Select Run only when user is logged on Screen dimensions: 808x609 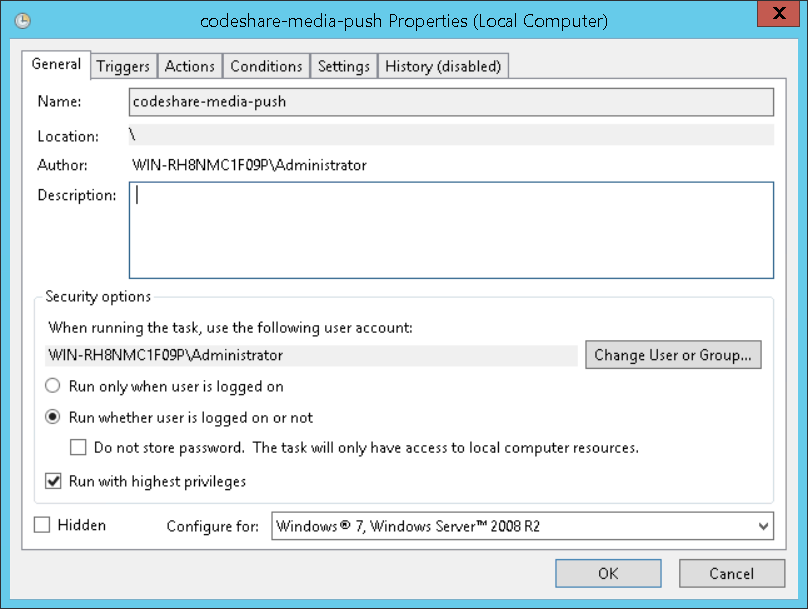(53, 386)
